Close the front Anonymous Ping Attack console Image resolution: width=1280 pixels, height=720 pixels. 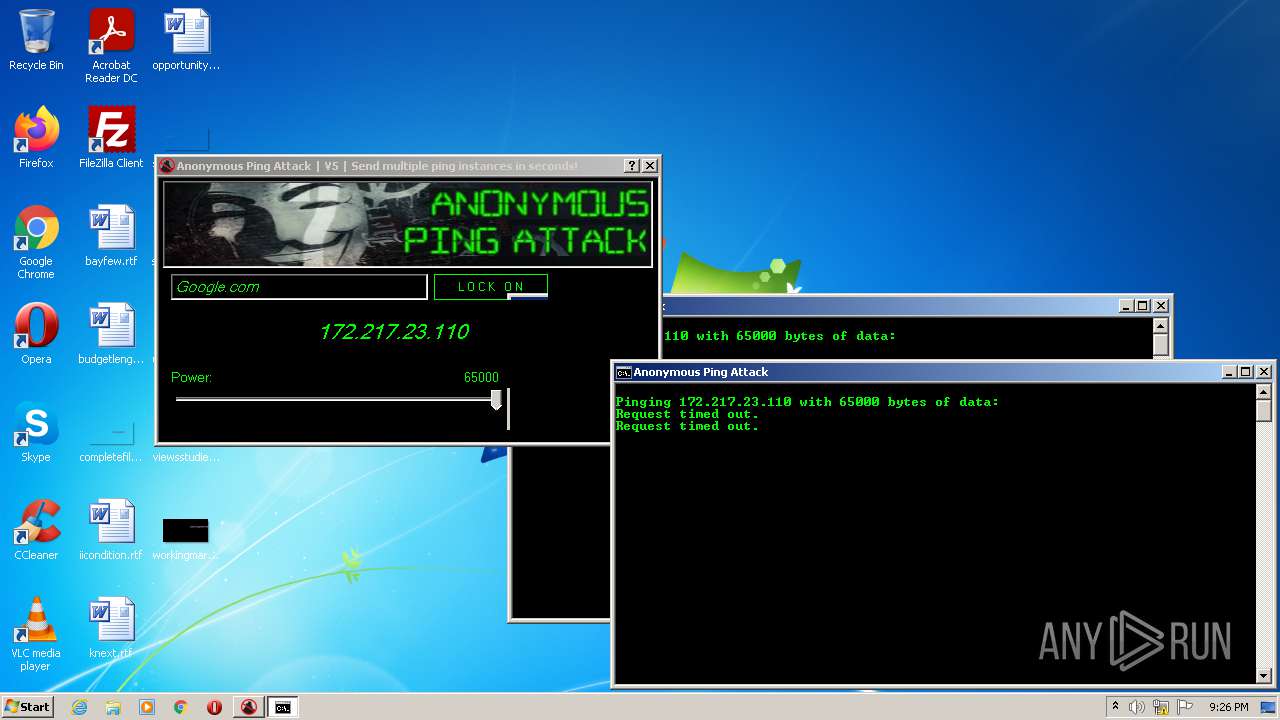(x=1264, y=372)
